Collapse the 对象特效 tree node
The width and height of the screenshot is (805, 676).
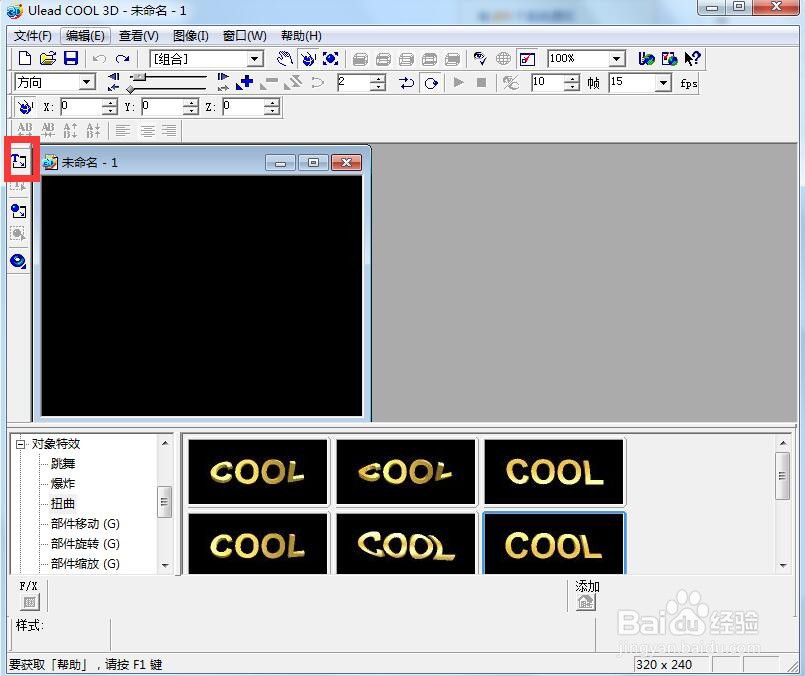[21, 445]
